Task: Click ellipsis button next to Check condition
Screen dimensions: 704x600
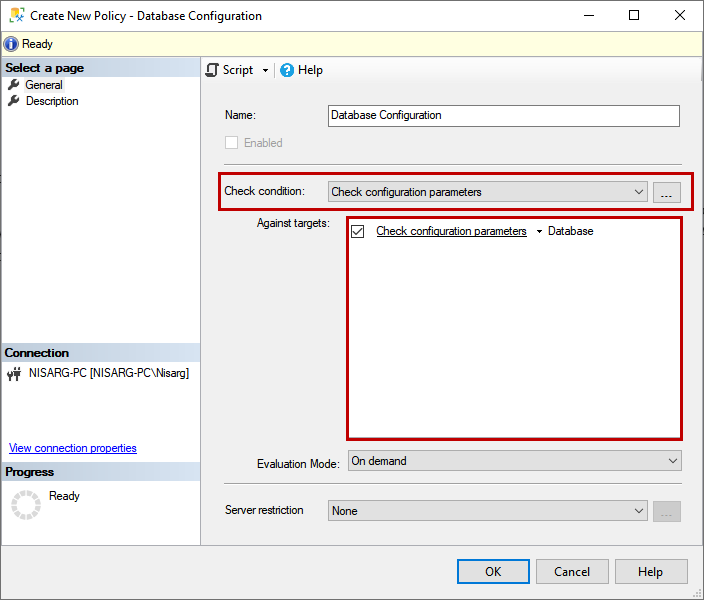Action: click(667, 193)
